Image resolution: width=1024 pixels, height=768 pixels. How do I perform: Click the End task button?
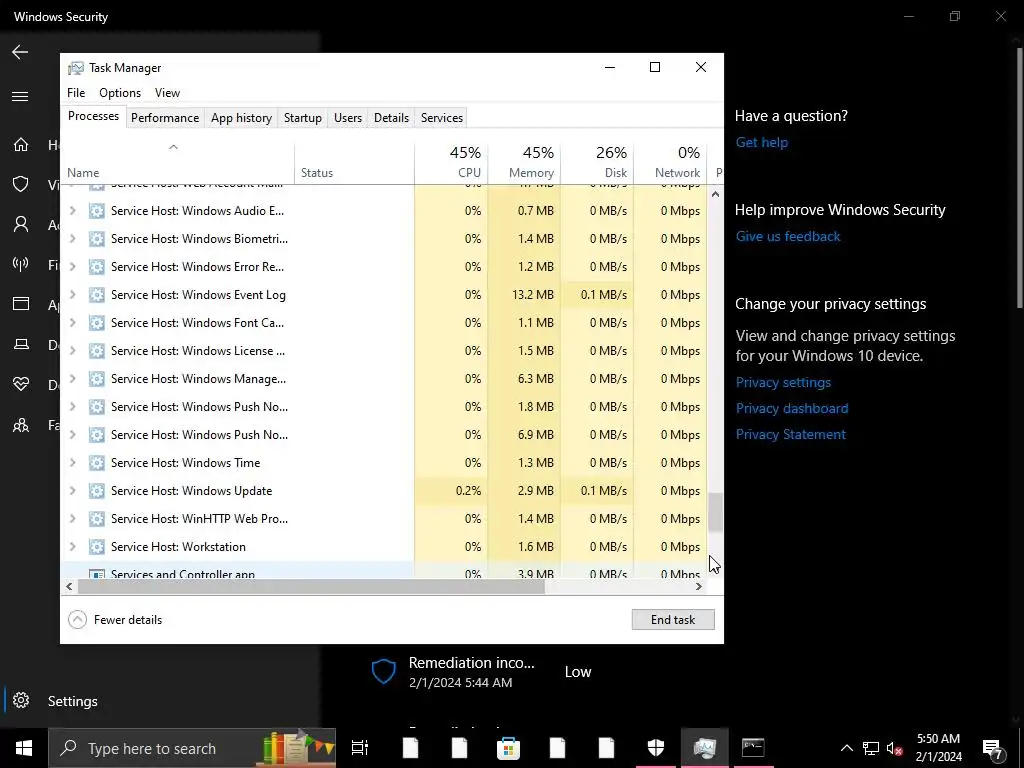pyautogui.click(x=673, y=620)
